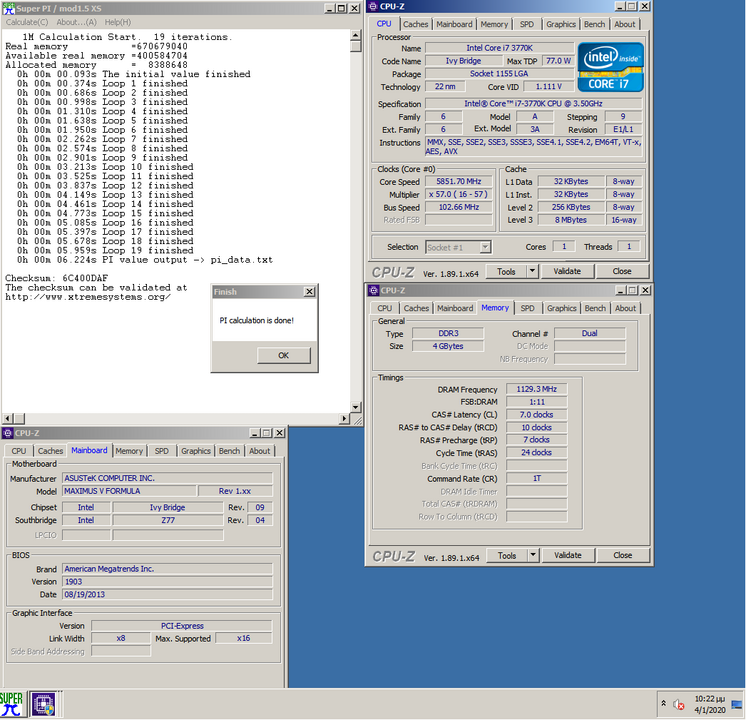
Task: Click Validate button in top CPU-Z window
Action: 567,271
